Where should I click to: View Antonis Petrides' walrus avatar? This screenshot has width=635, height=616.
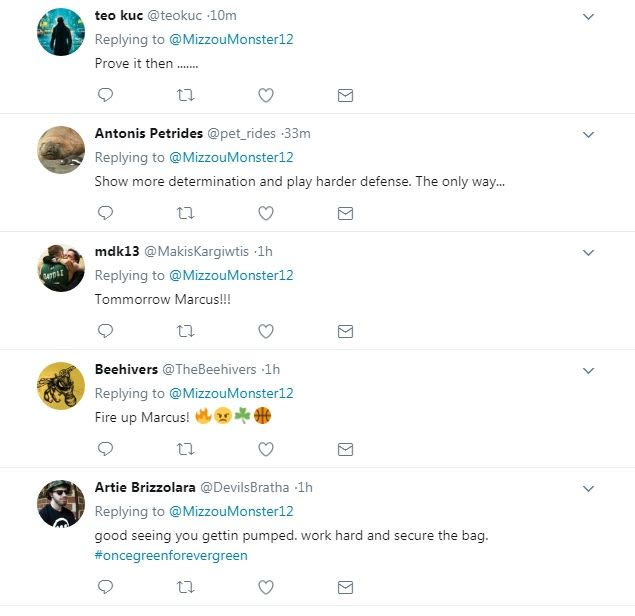[x=61, y=150]
